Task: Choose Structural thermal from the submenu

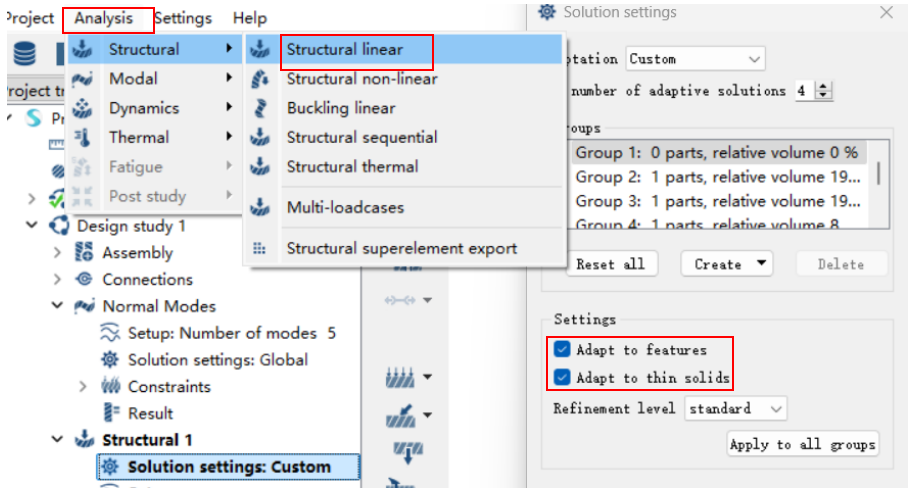Action: coord(352,167)
